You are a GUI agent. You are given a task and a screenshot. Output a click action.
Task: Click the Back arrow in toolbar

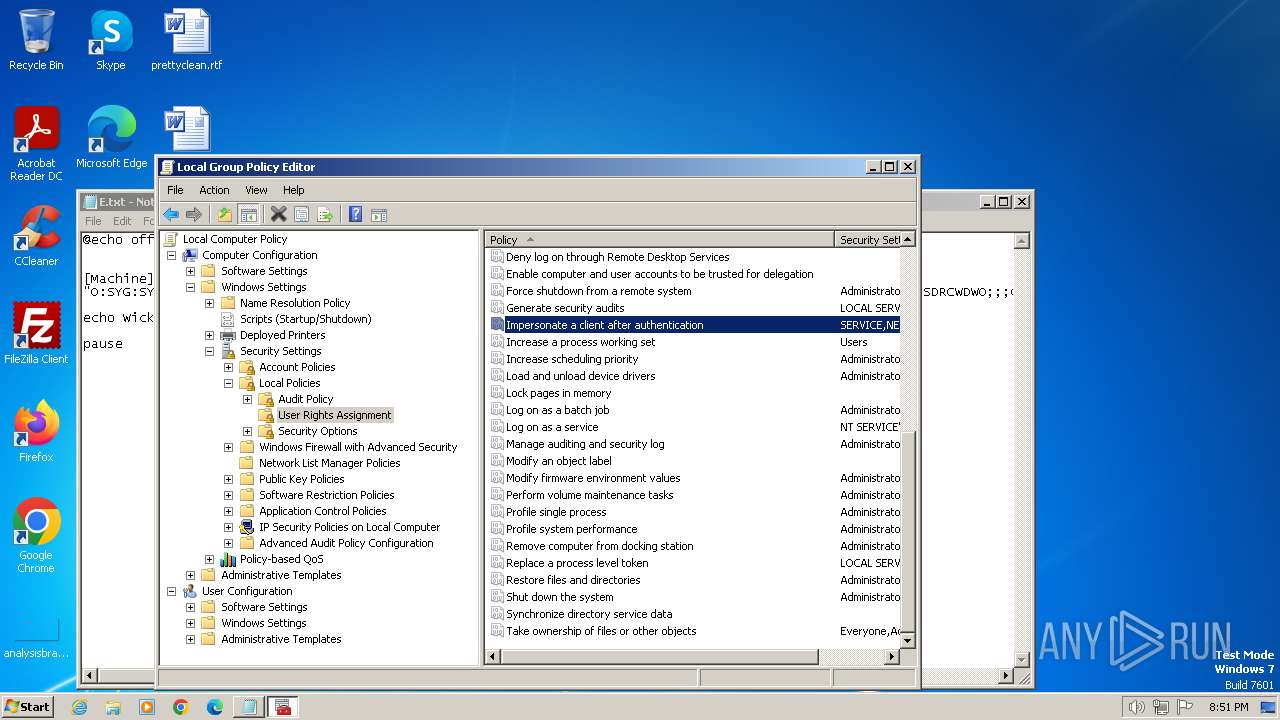coord(171,214)
